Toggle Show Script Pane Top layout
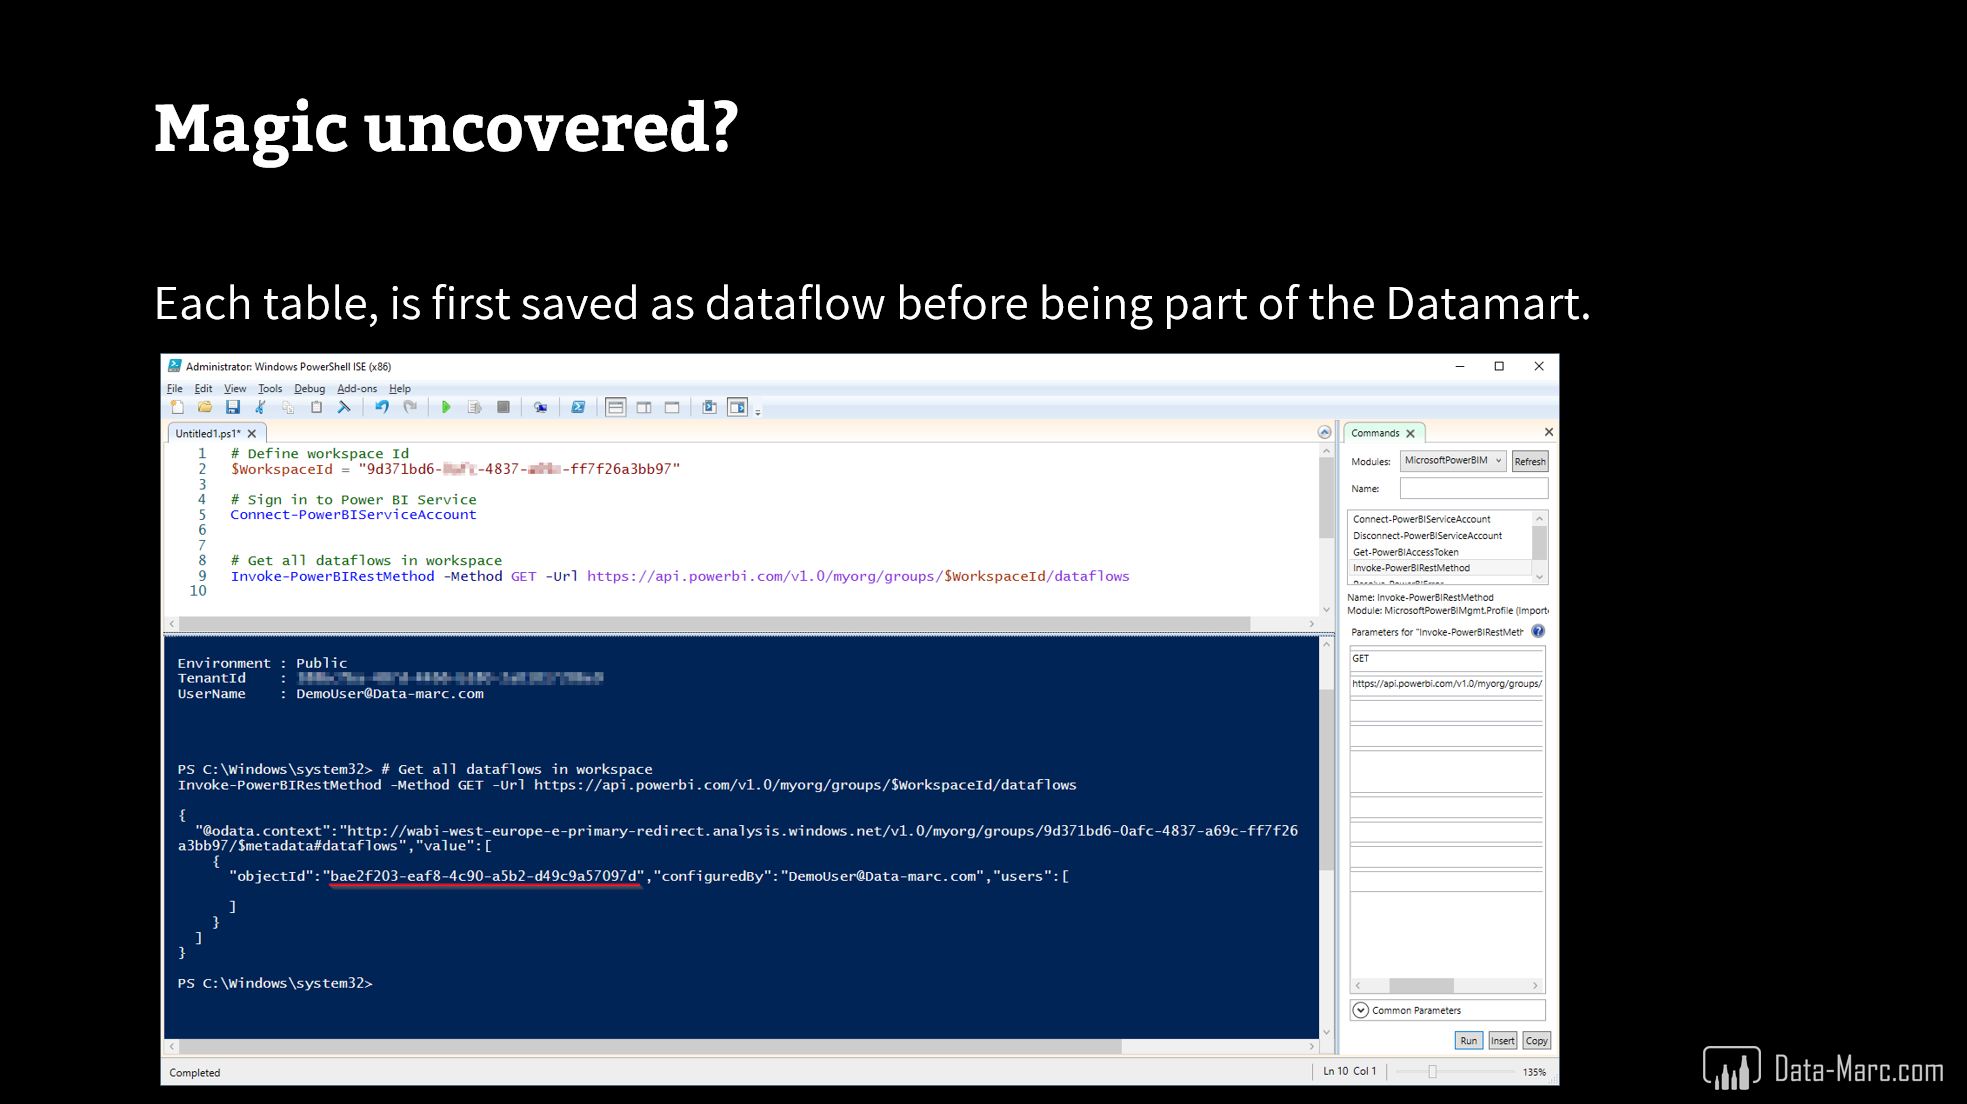The width and height of the screenshot is (1967, 1104). pyautogui.click(x=614, y=407)
